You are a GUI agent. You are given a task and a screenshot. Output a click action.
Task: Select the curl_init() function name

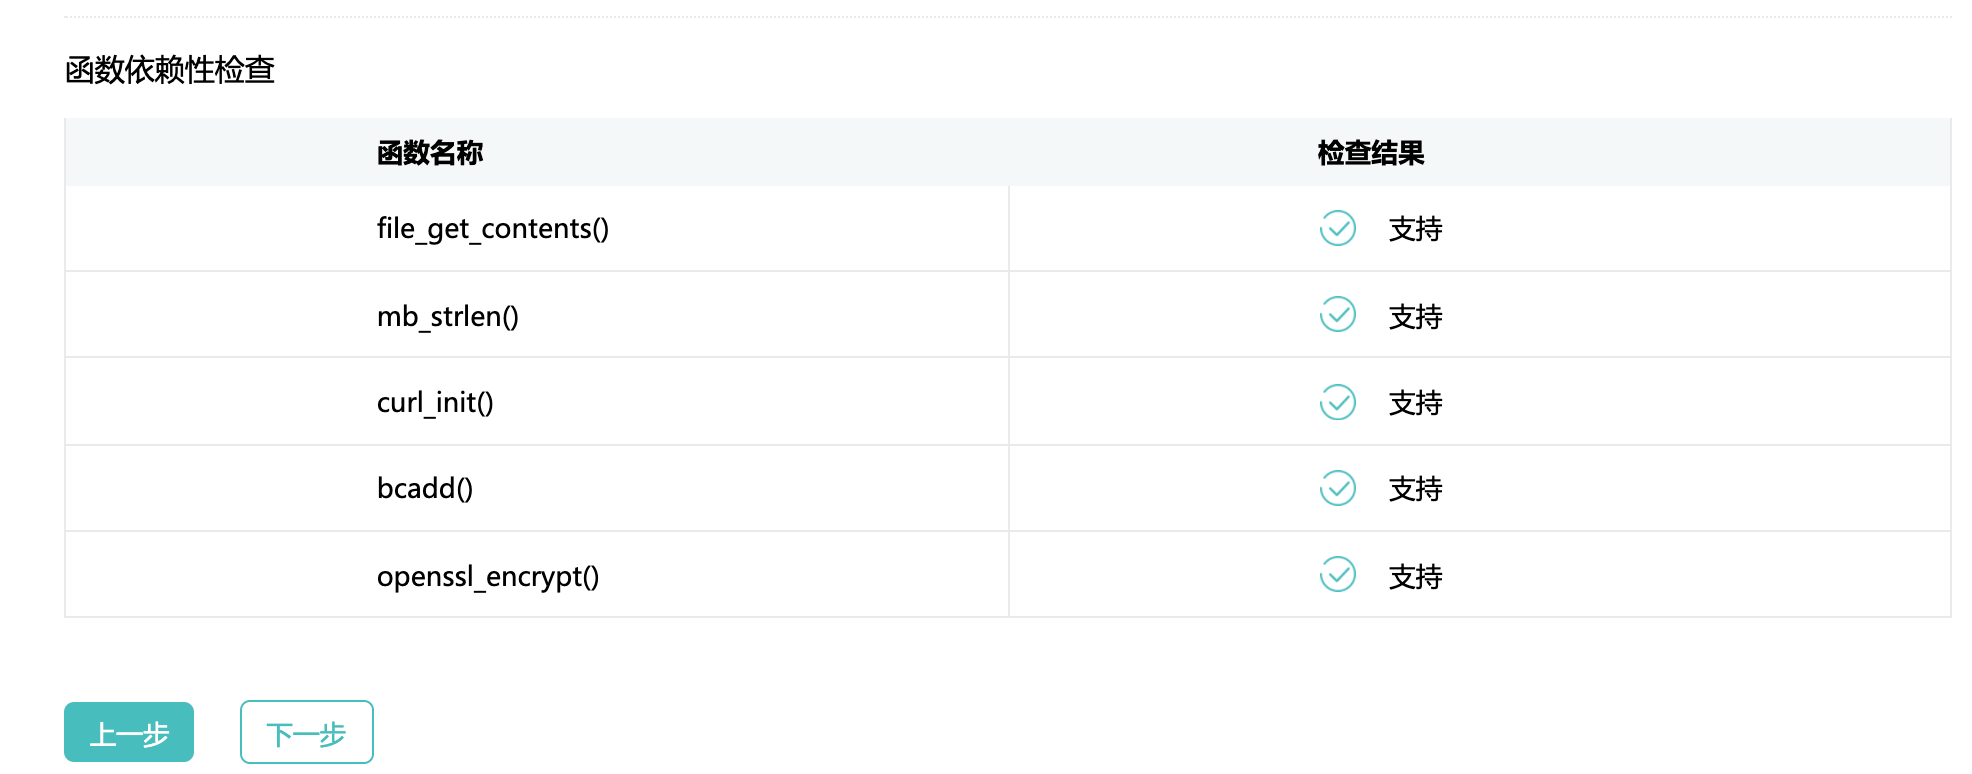[434, 402]
